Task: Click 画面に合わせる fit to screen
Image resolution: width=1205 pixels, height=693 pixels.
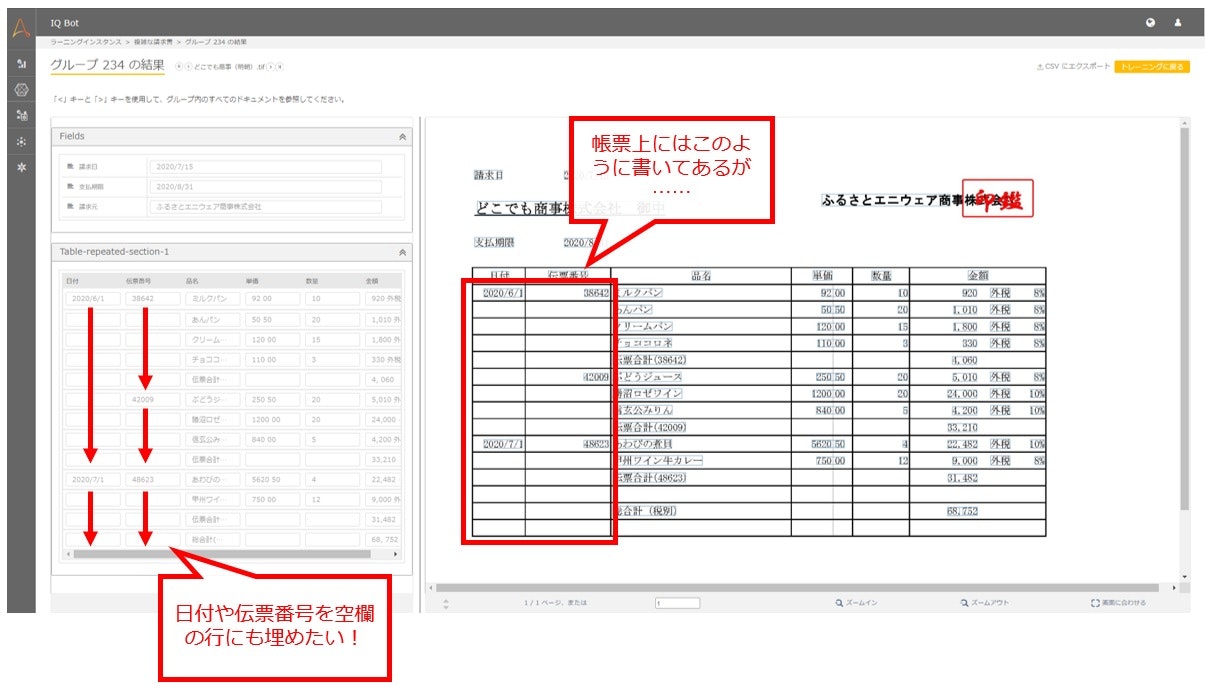Action: click(1118, 603)
